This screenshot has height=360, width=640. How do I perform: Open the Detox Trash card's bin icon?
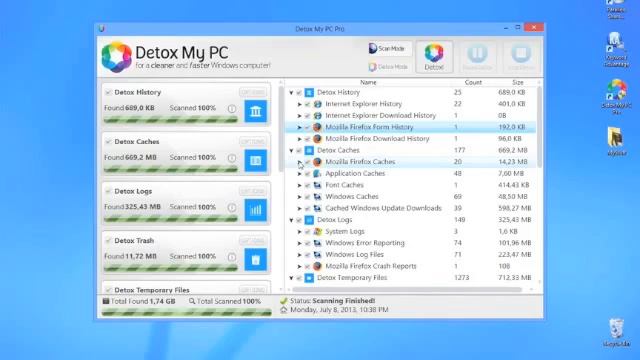256,259
